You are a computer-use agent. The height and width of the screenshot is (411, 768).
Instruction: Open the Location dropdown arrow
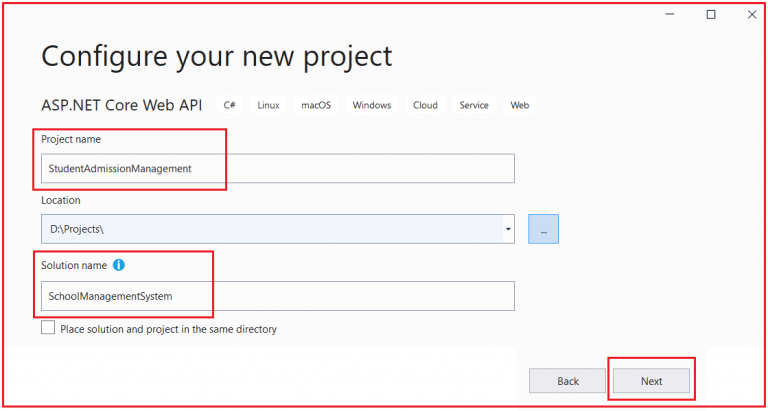508,229
